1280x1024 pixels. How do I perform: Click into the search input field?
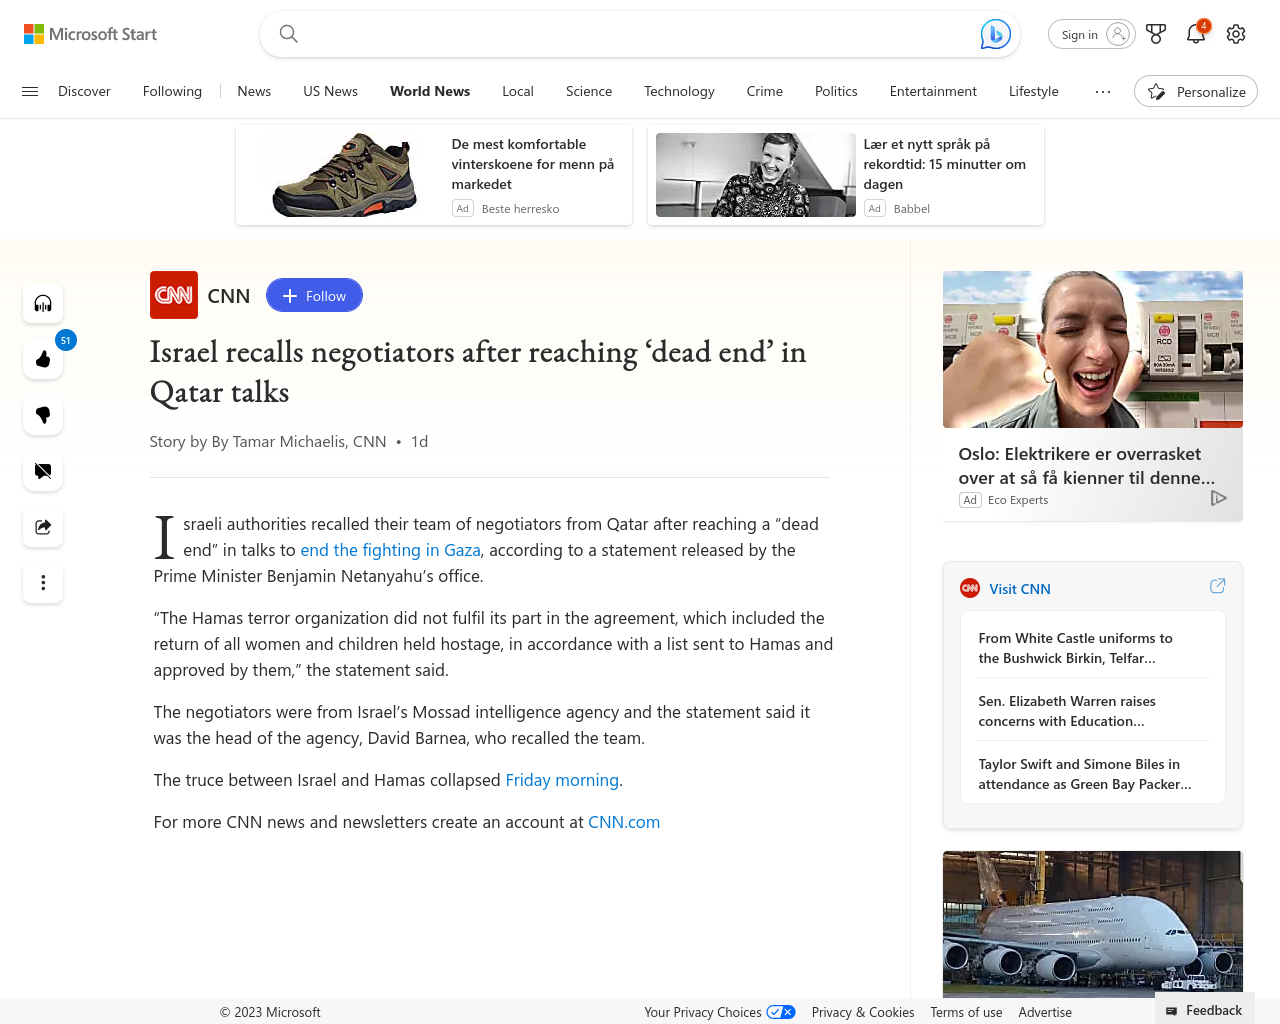click(x=640, y=34)
